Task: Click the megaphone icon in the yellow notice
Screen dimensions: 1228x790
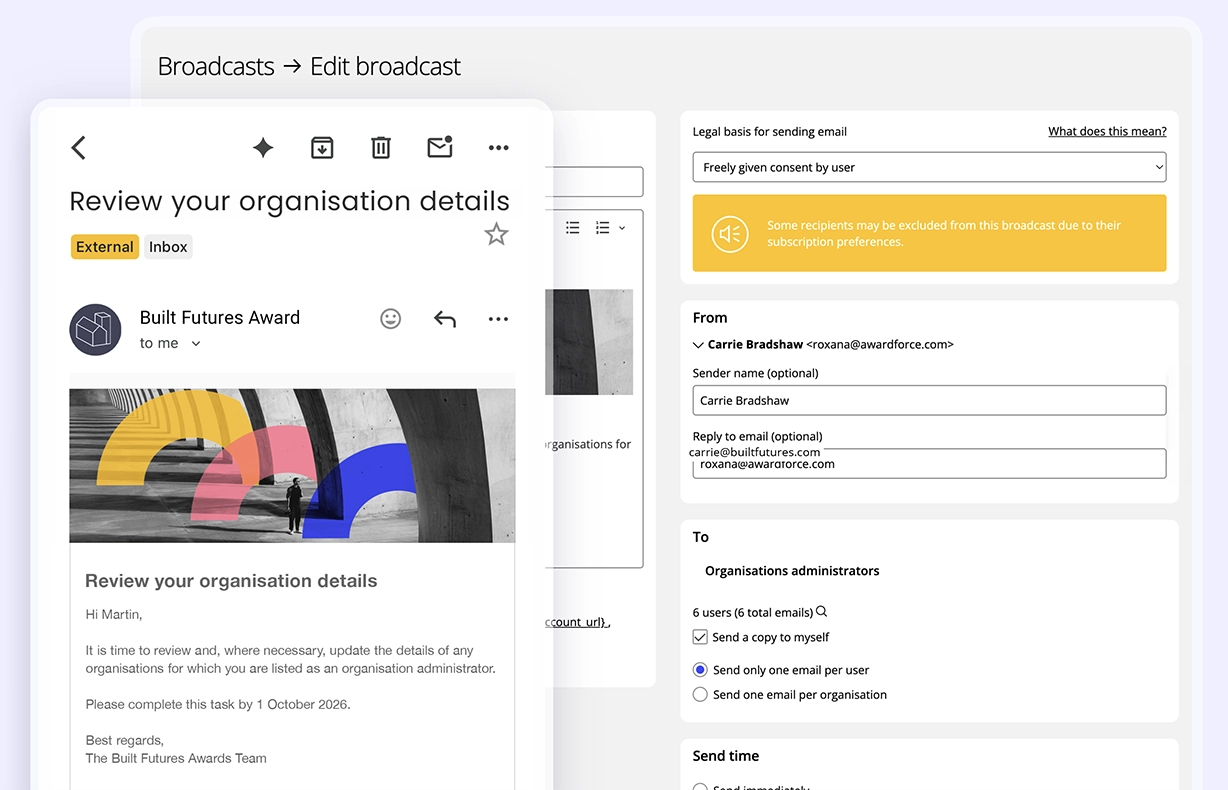Action: [730, 234]
